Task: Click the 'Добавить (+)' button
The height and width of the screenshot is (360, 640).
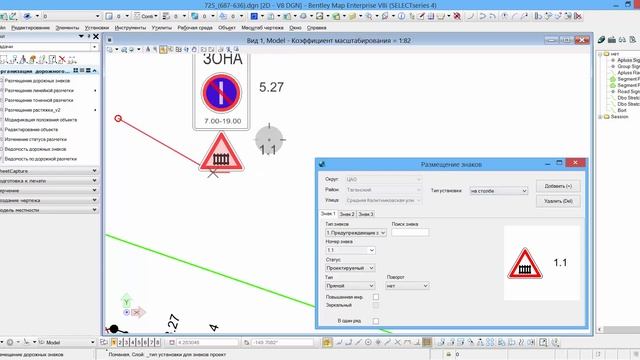Action: (558, 186)
